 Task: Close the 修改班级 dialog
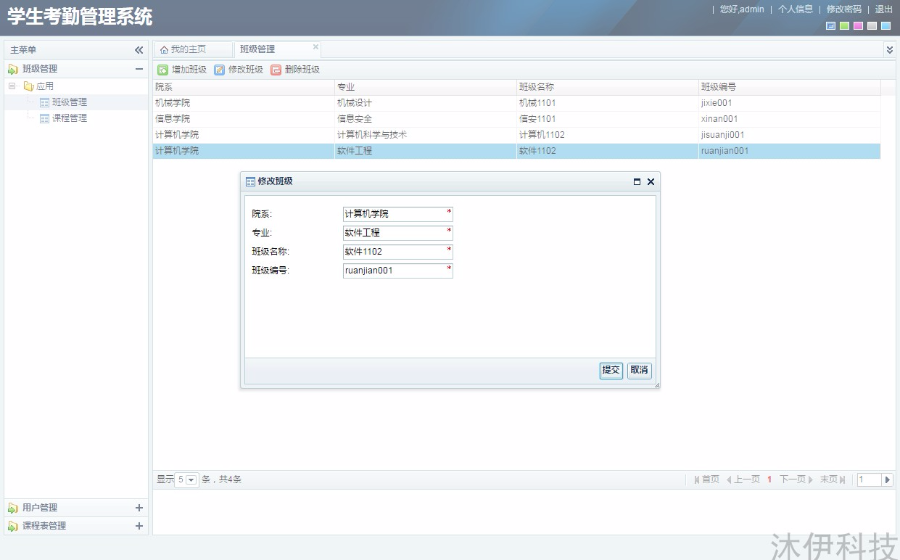pos(650,181)
